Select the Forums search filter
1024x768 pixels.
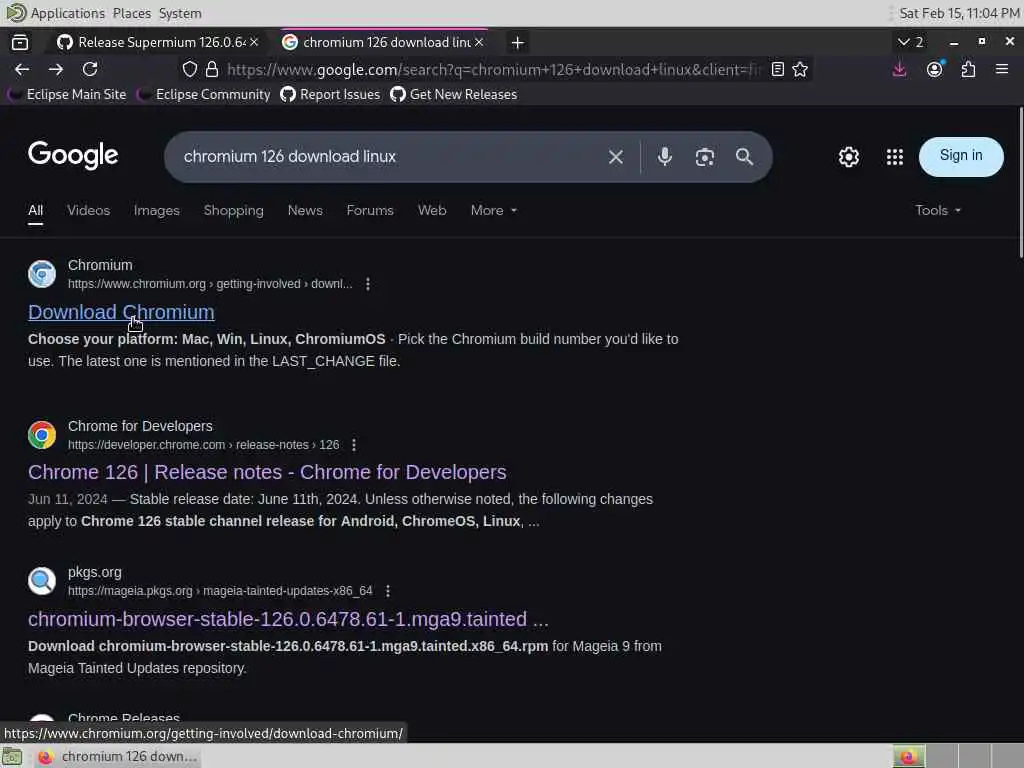[x=370, y=210]
